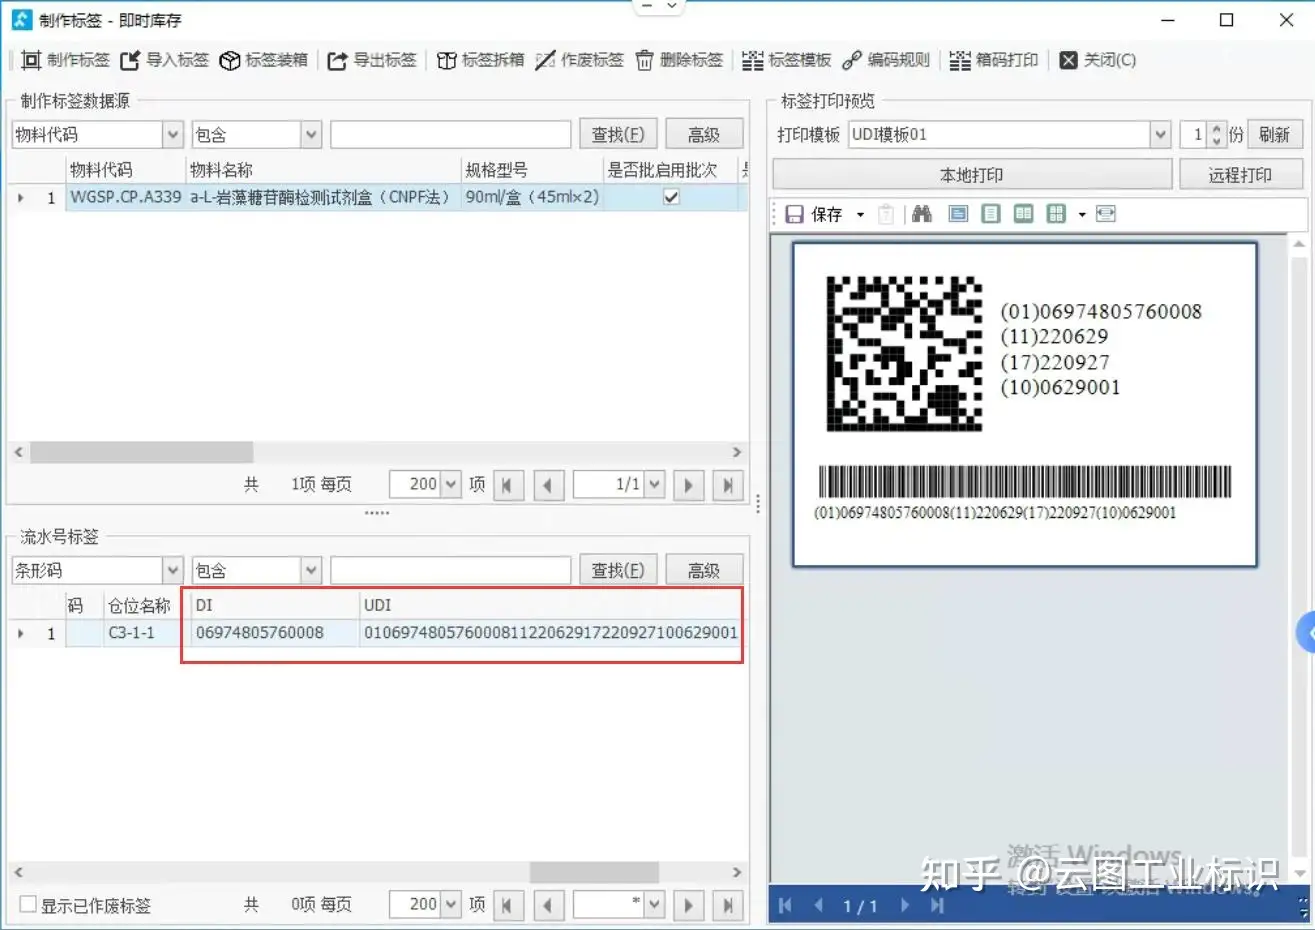Open the 条形码 filter field dropdown
Image resolution: width=1315 pixels, height=930 pixels.
(172, 570)
